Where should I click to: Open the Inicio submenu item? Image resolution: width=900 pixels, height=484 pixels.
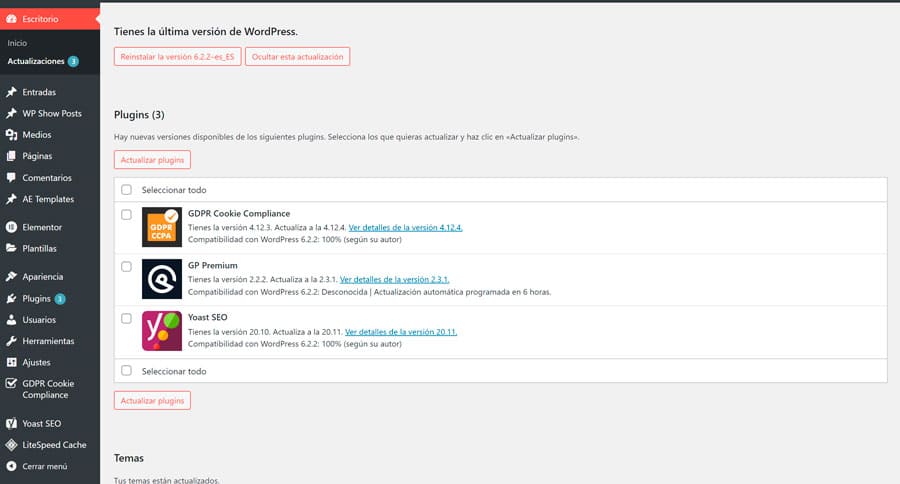[17, 43]
